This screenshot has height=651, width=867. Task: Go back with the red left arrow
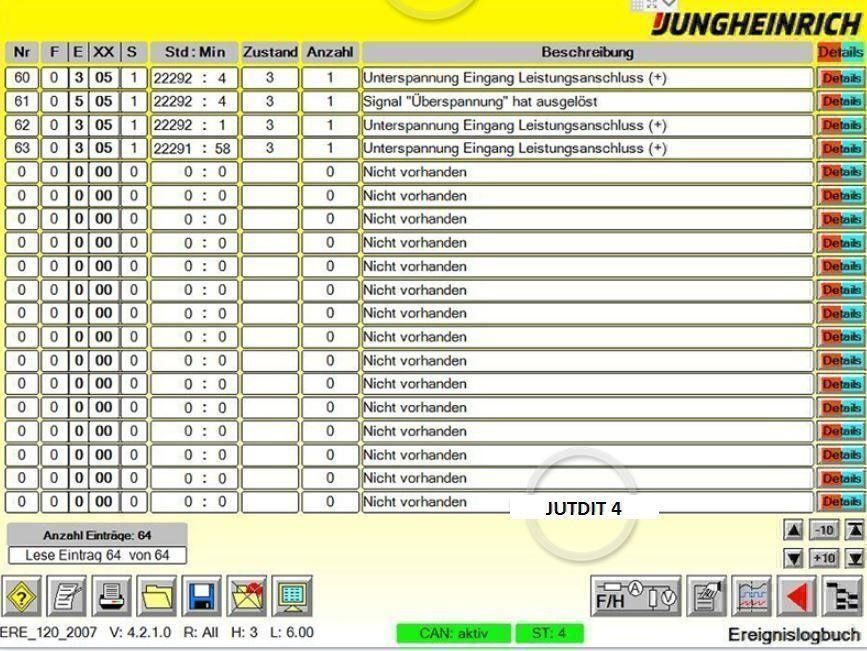[x=797, y=597]
